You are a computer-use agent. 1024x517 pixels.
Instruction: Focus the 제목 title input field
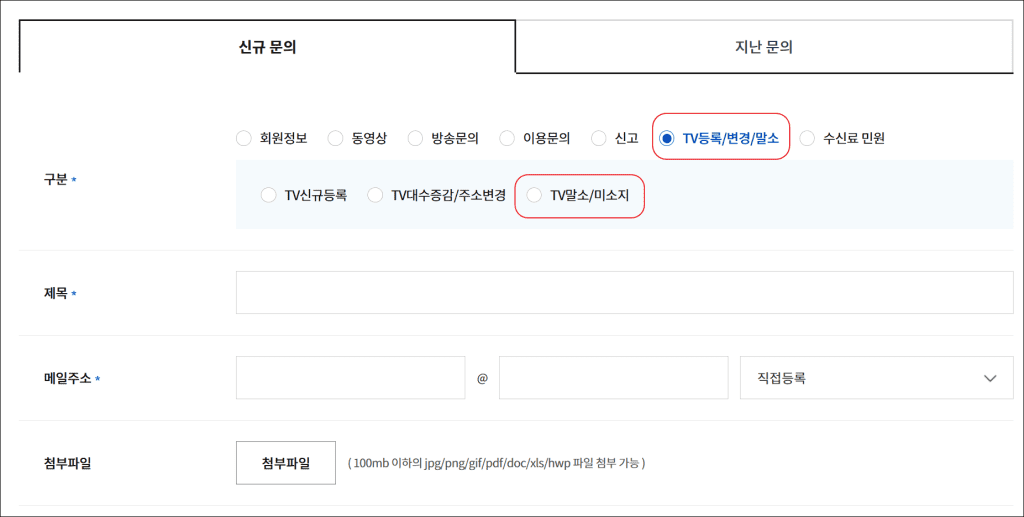[x=624, y=292]
